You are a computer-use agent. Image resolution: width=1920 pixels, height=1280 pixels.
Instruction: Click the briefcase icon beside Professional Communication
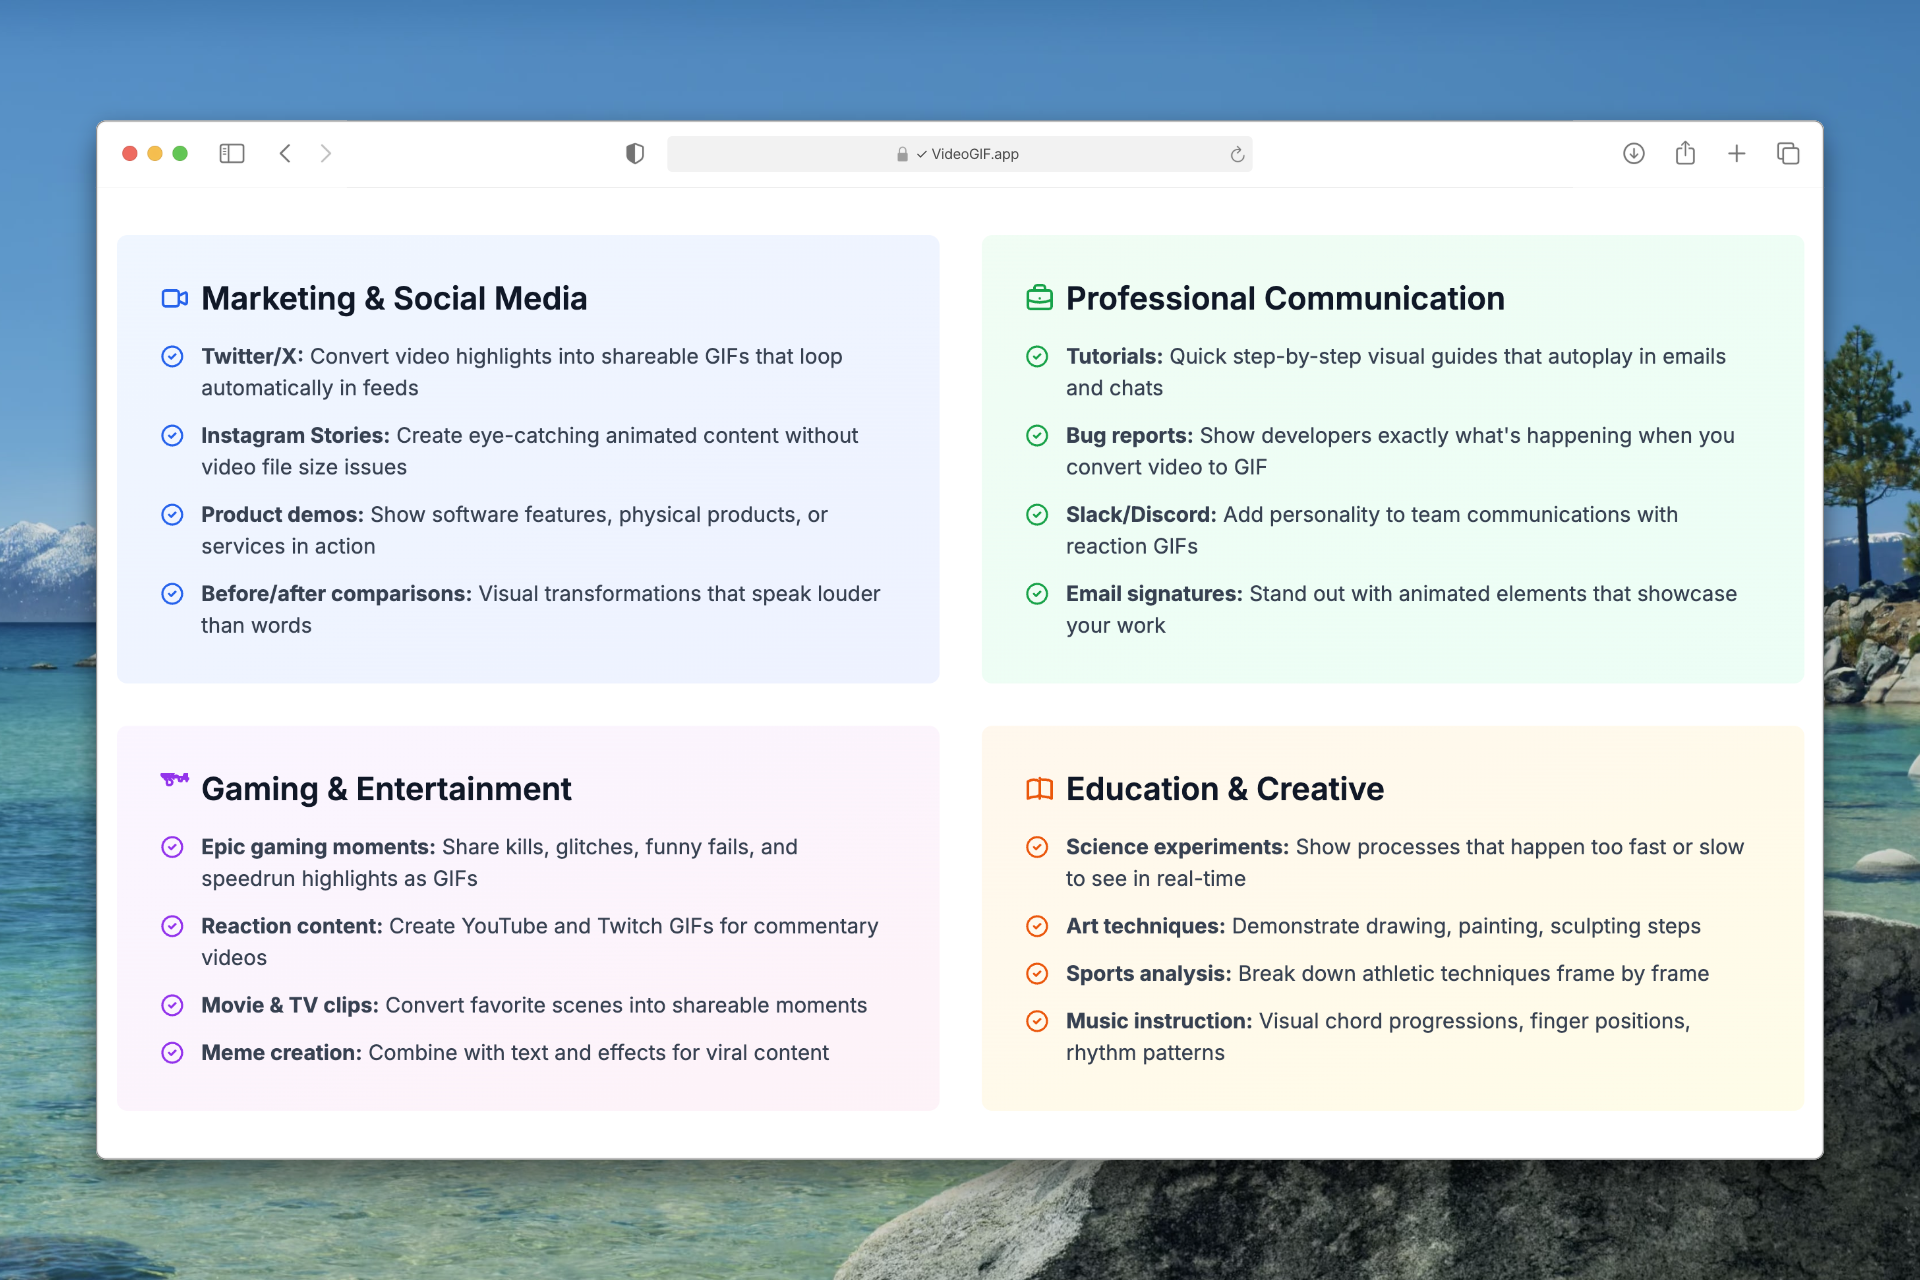[x=1039, y=298]
